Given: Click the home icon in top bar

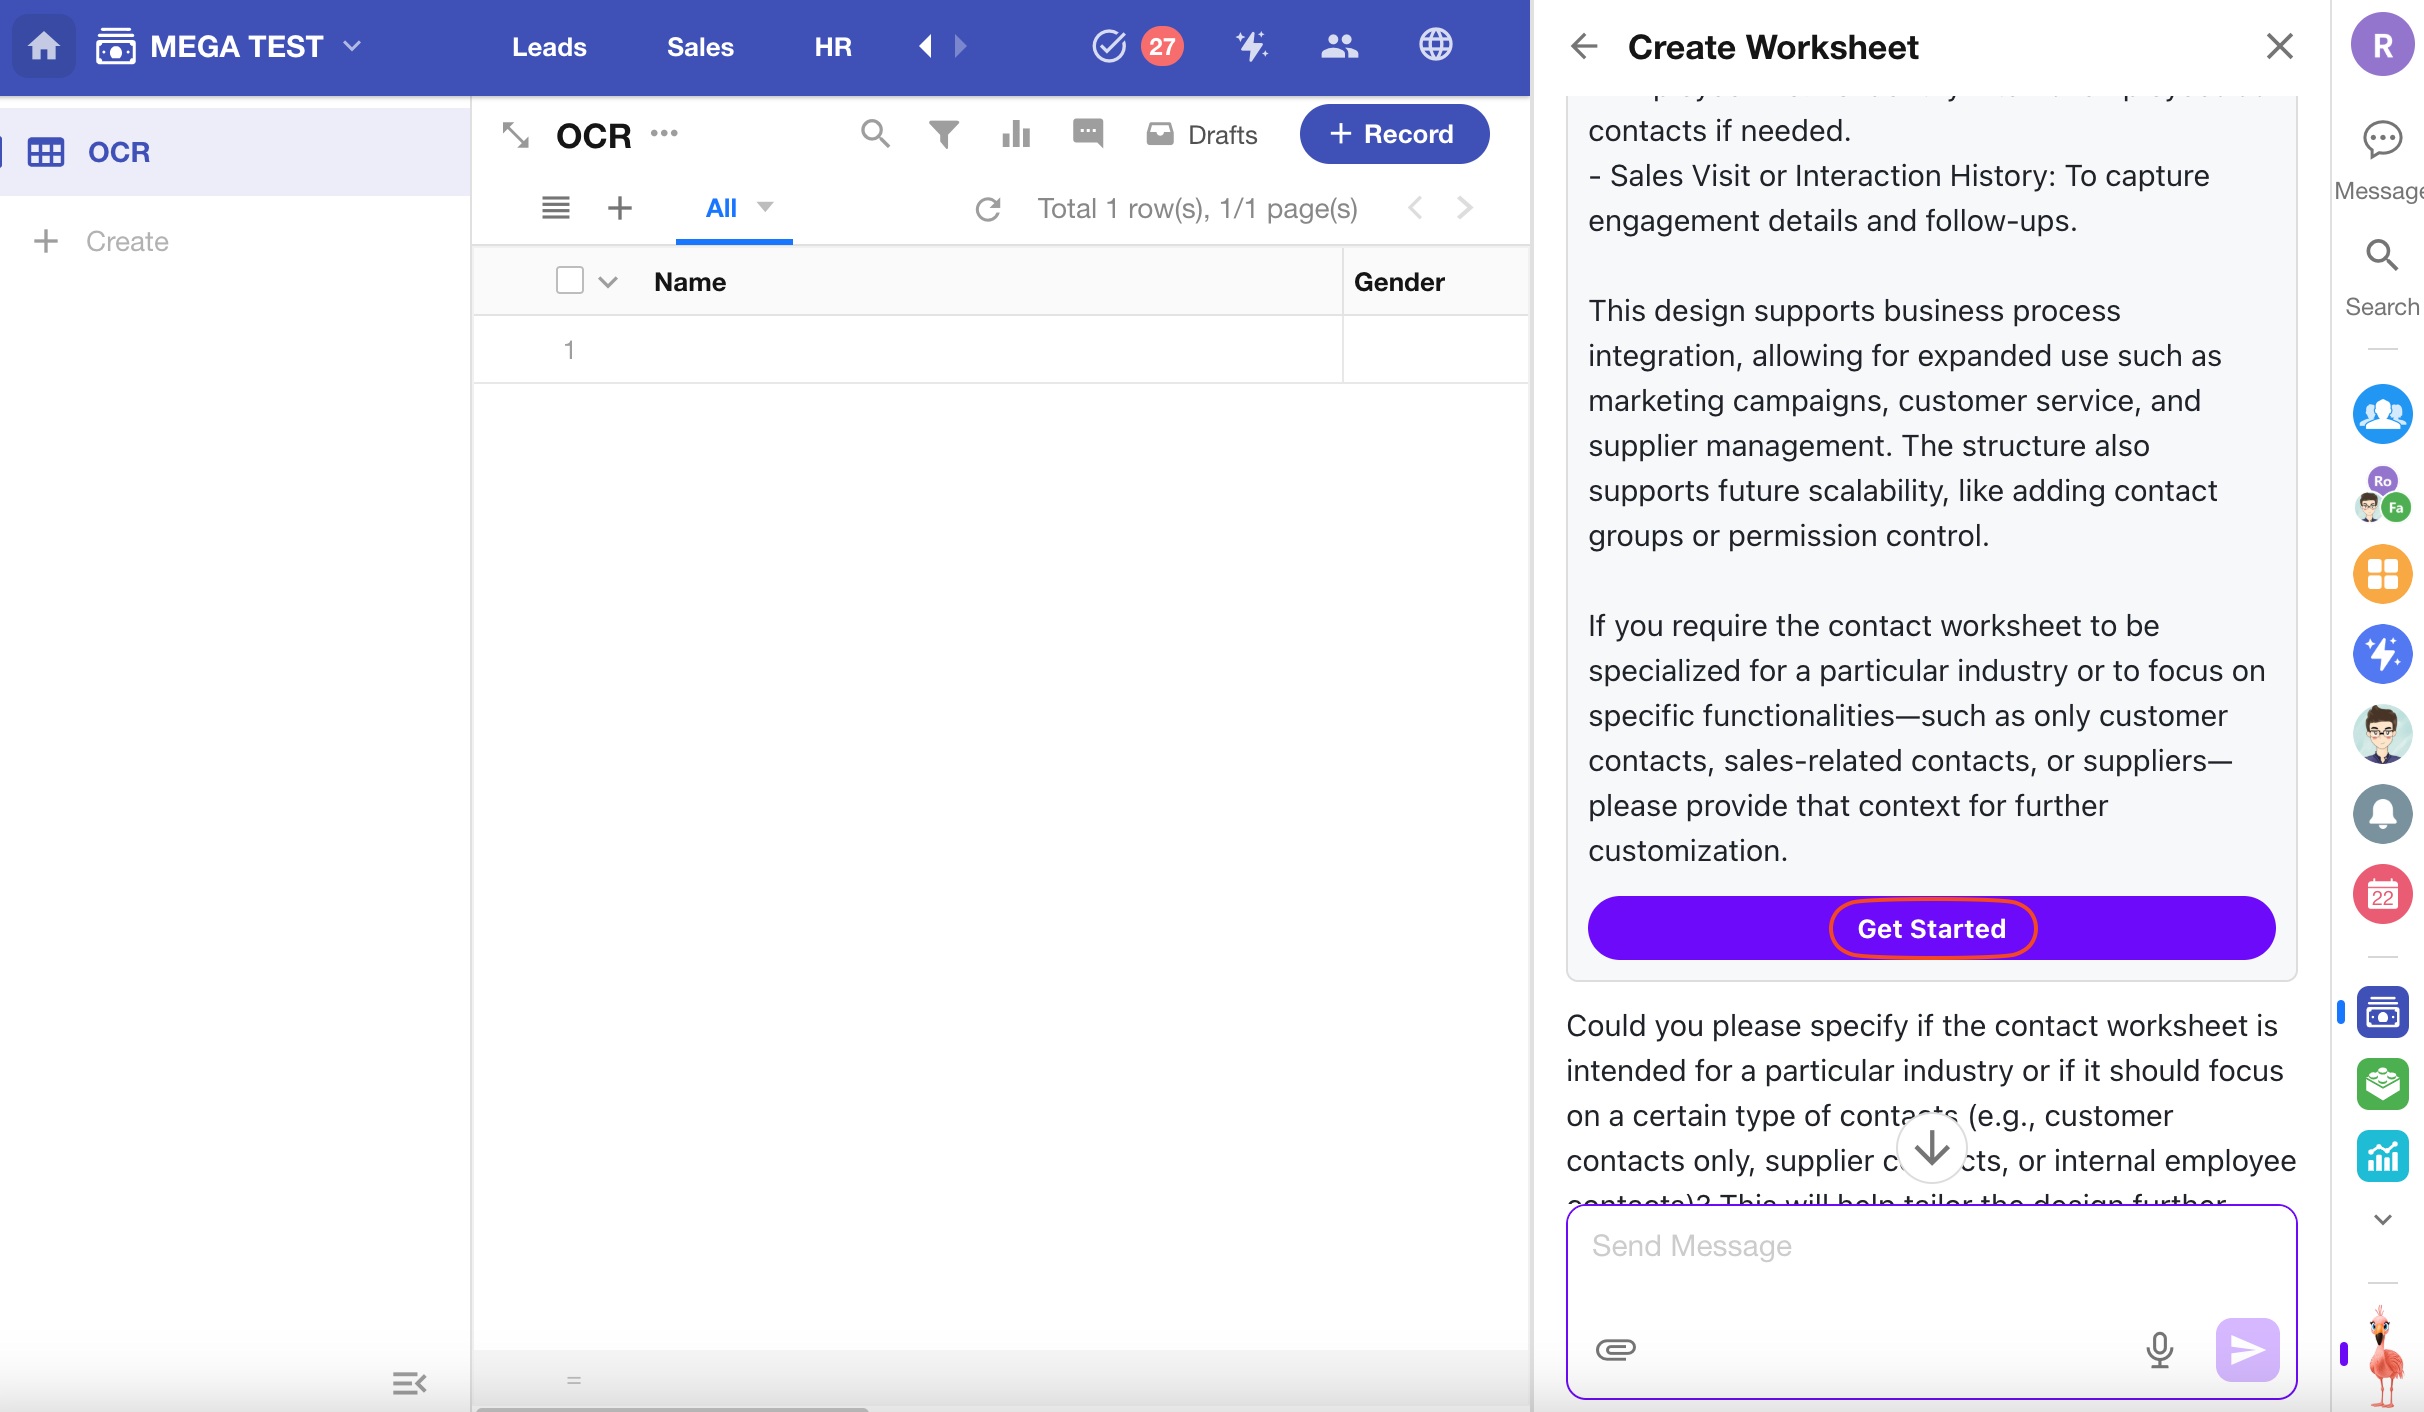Looking at the screenshot, I should pos(44,46).
